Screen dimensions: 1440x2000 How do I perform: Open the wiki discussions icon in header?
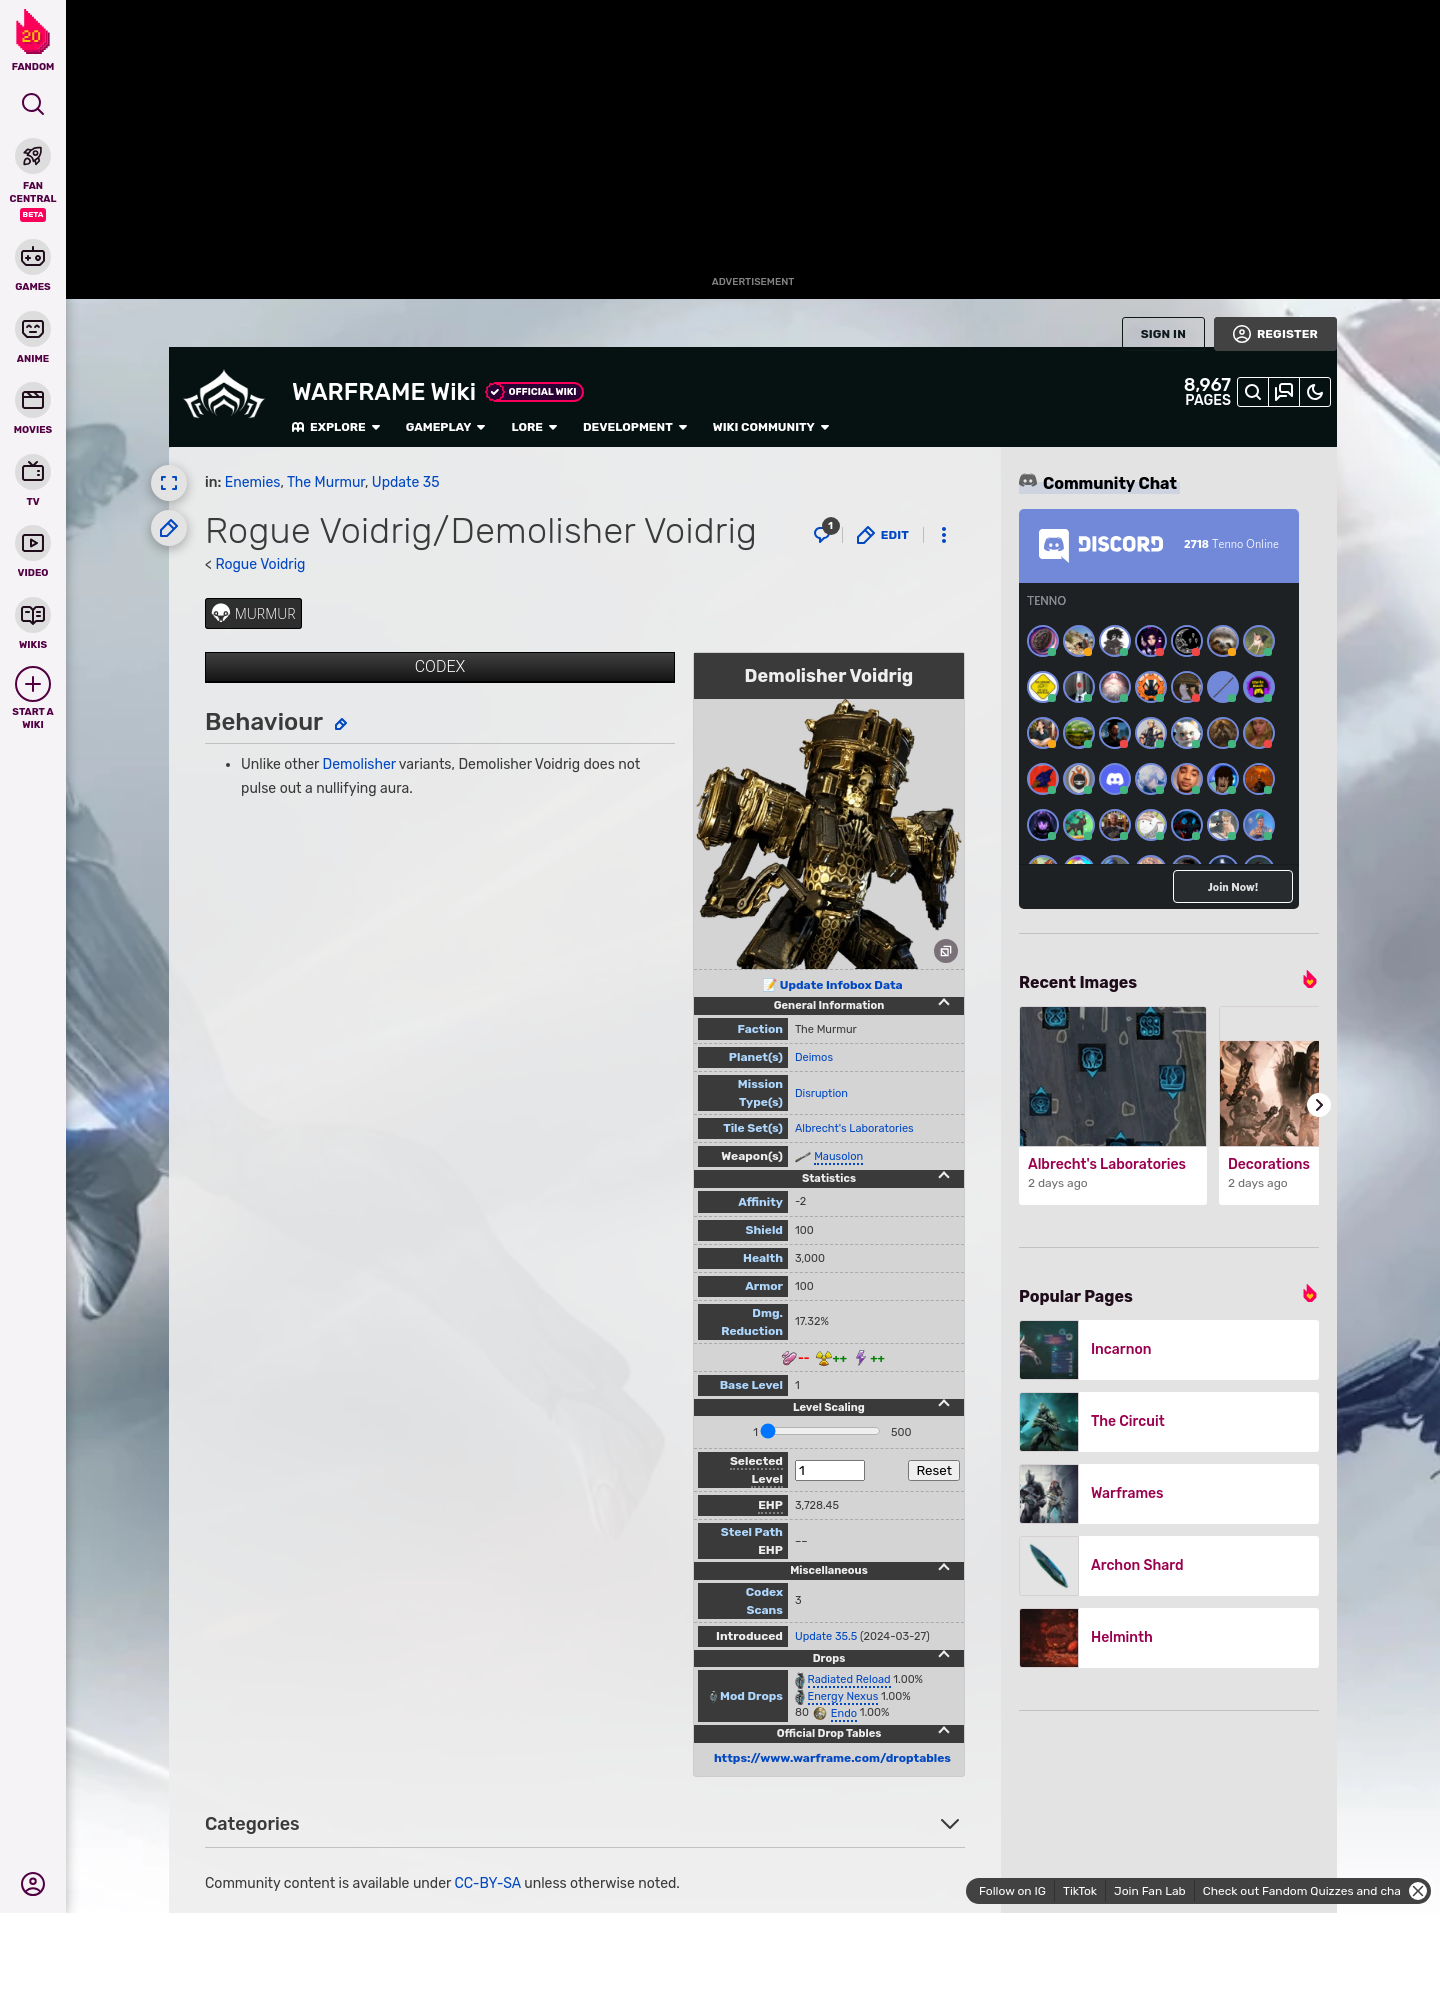1284,392
